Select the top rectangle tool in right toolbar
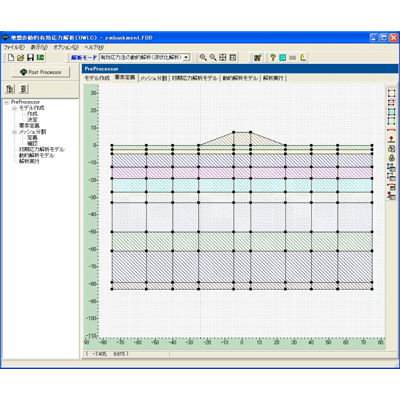The height and width of the screenshot is (400, 400). [x=391, y=93]
